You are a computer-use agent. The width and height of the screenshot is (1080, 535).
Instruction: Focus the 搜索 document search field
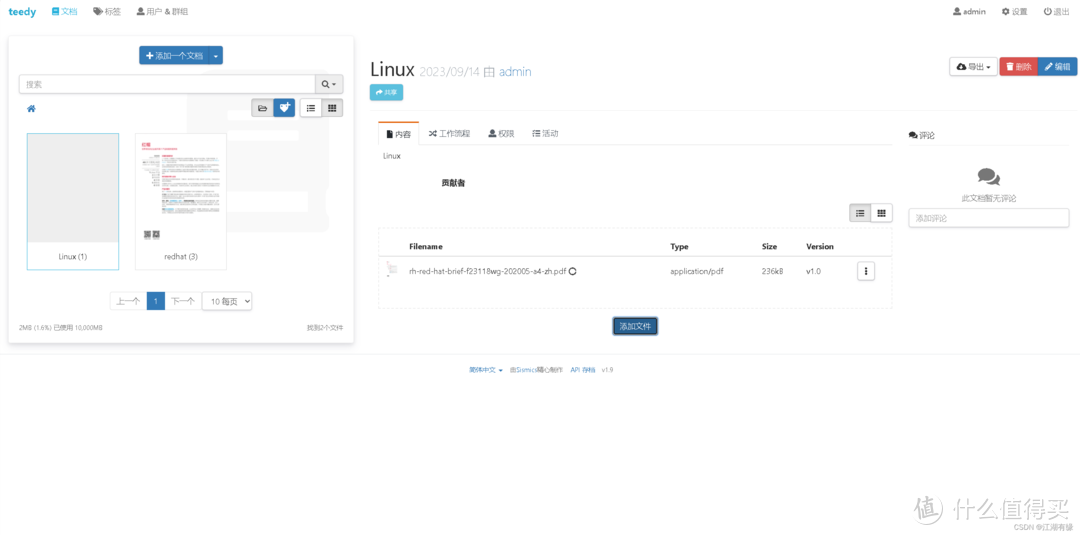(167, 84)
